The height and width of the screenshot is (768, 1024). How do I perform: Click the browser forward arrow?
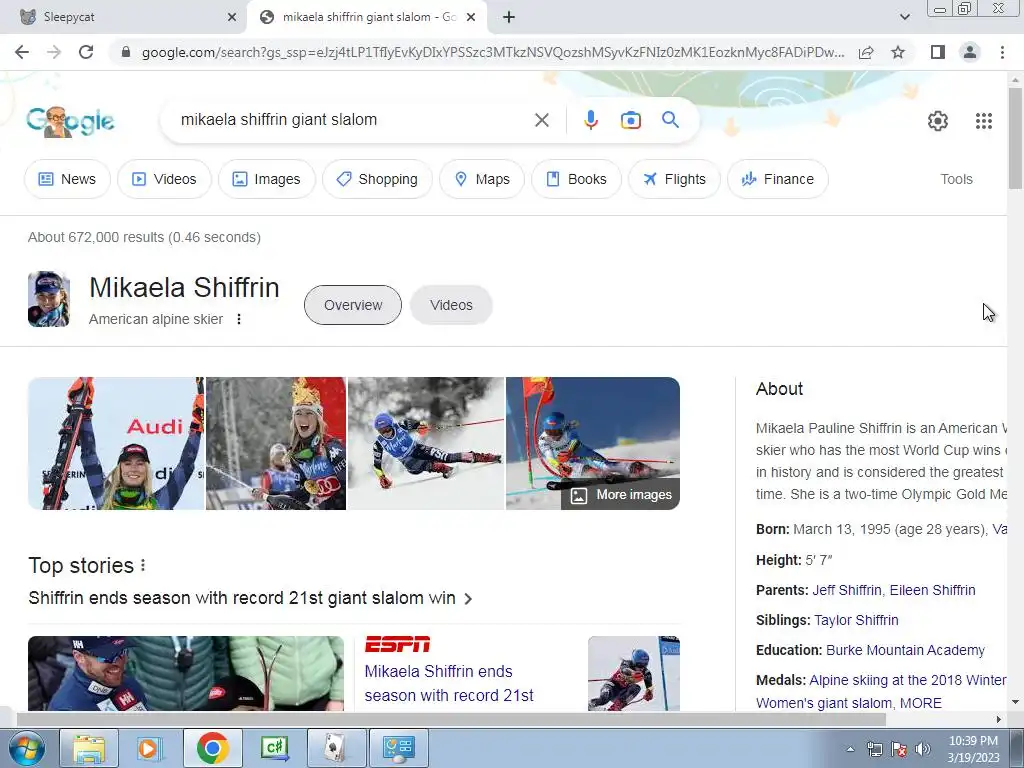coord(54,52)
